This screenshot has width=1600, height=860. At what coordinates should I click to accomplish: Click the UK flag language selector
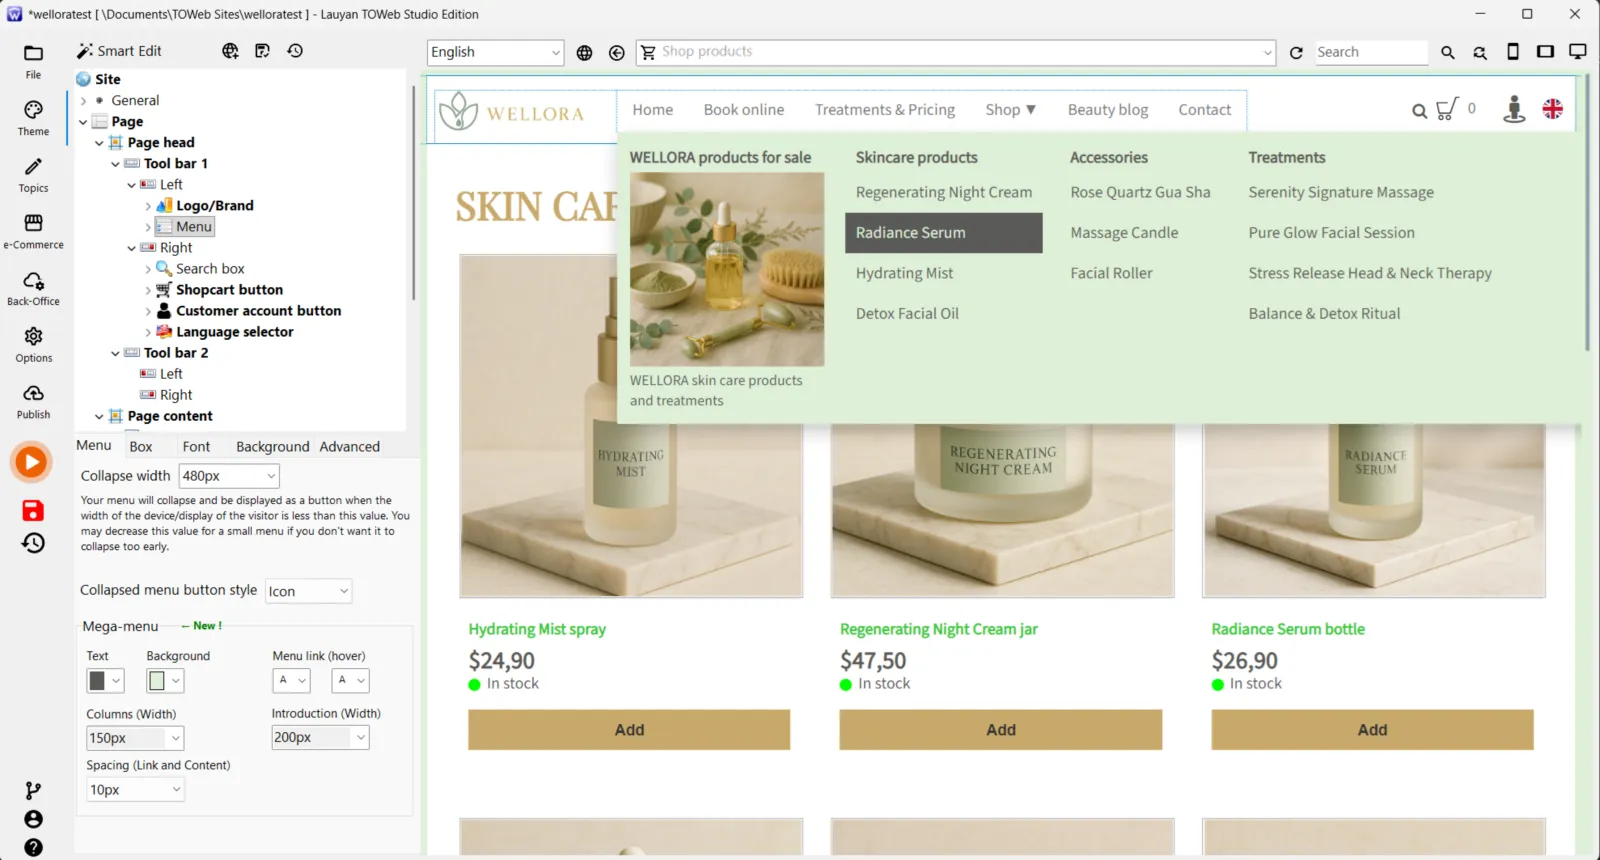1553,109
